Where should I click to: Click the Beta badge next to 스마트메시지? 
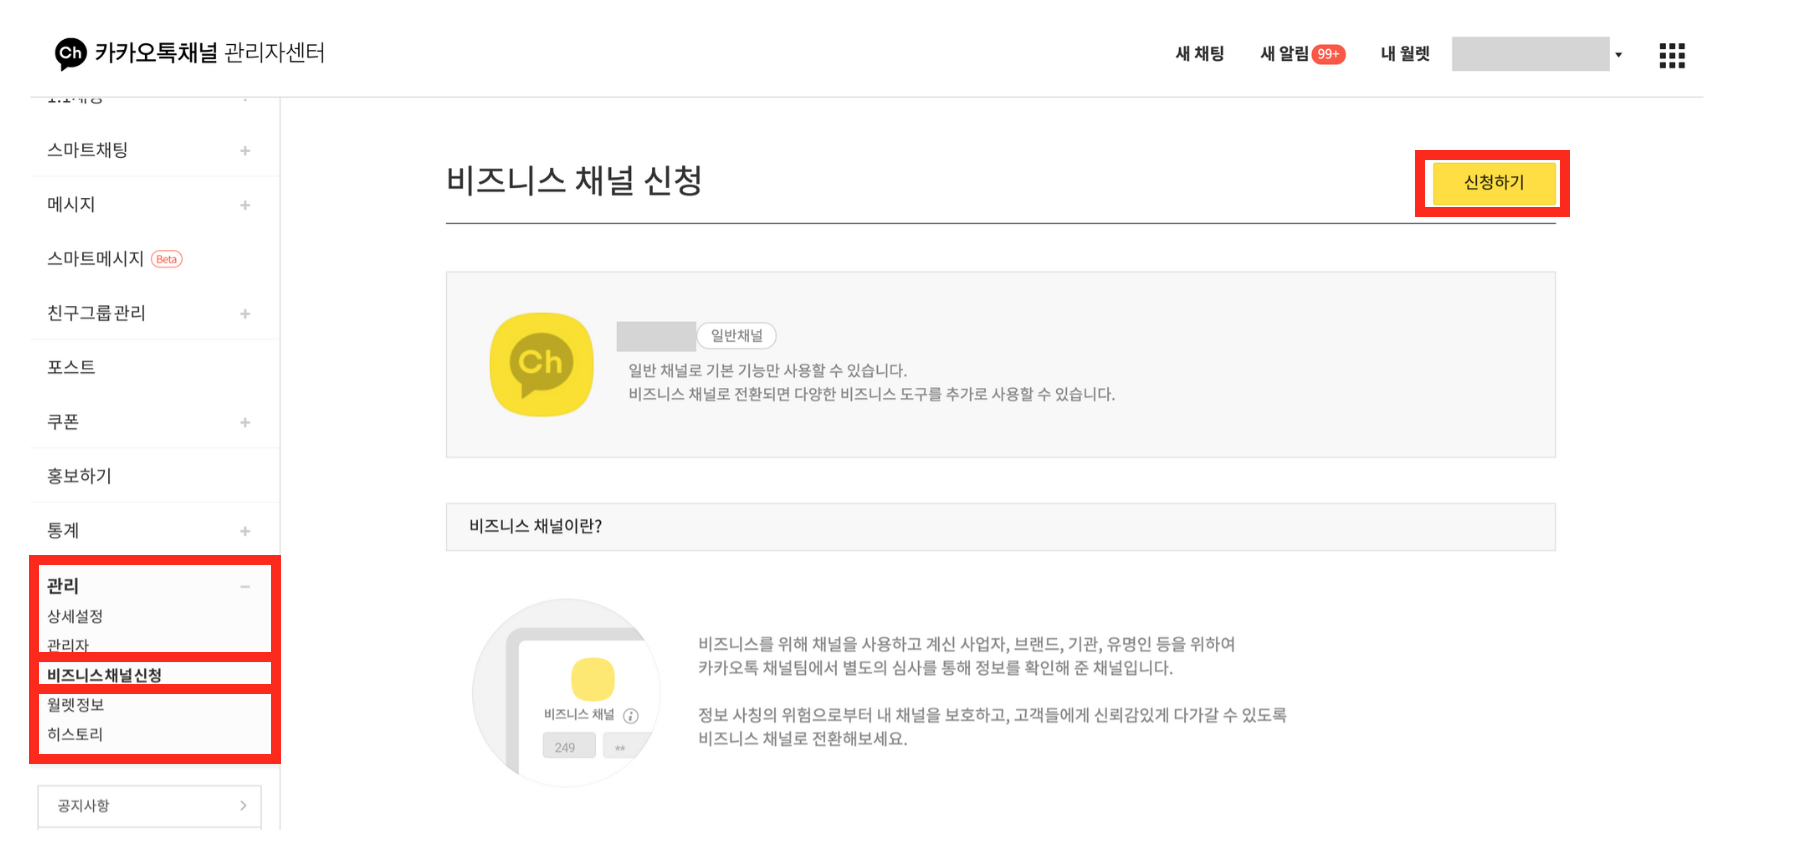(x=167, y=259)
